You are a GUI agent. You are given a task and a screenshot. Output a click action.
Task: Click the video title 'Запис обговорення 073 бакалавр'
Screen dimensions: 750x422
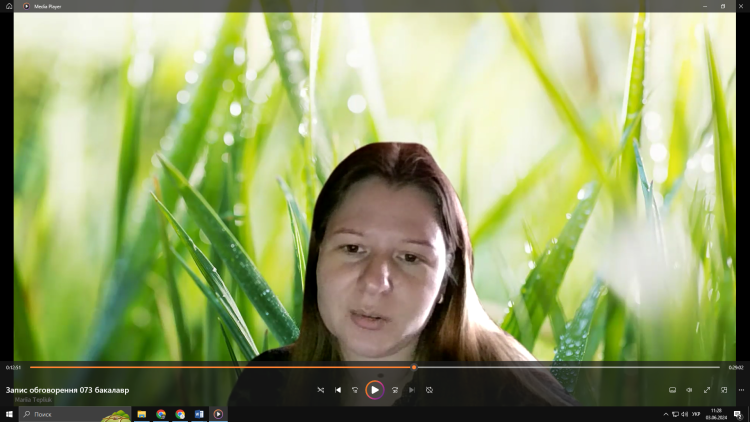pos(67,390)
